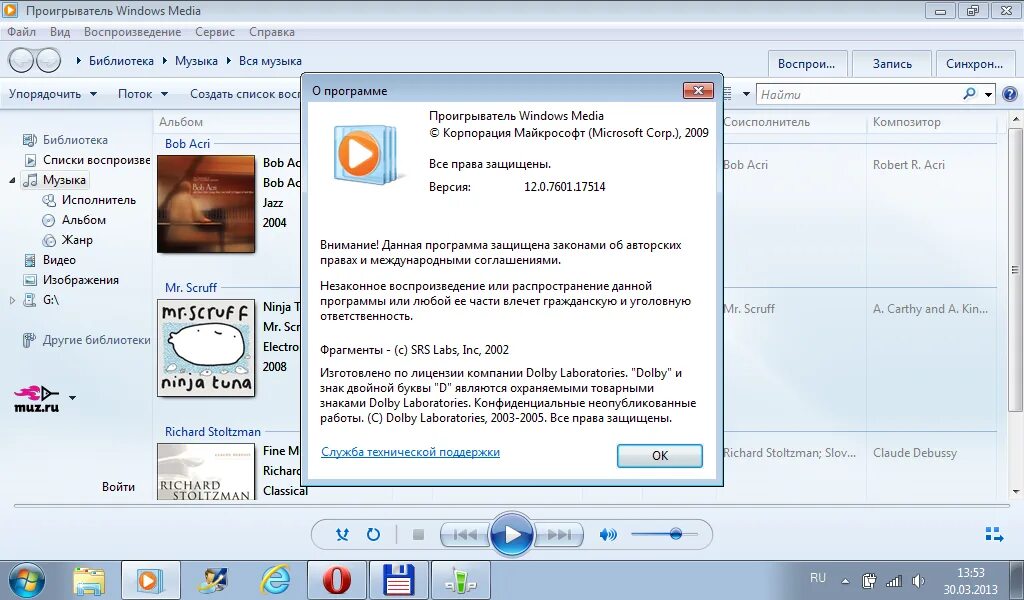1024x600 pixels.
Task: Click Библиотека in the breadcrumb
Action: (121, 61)
